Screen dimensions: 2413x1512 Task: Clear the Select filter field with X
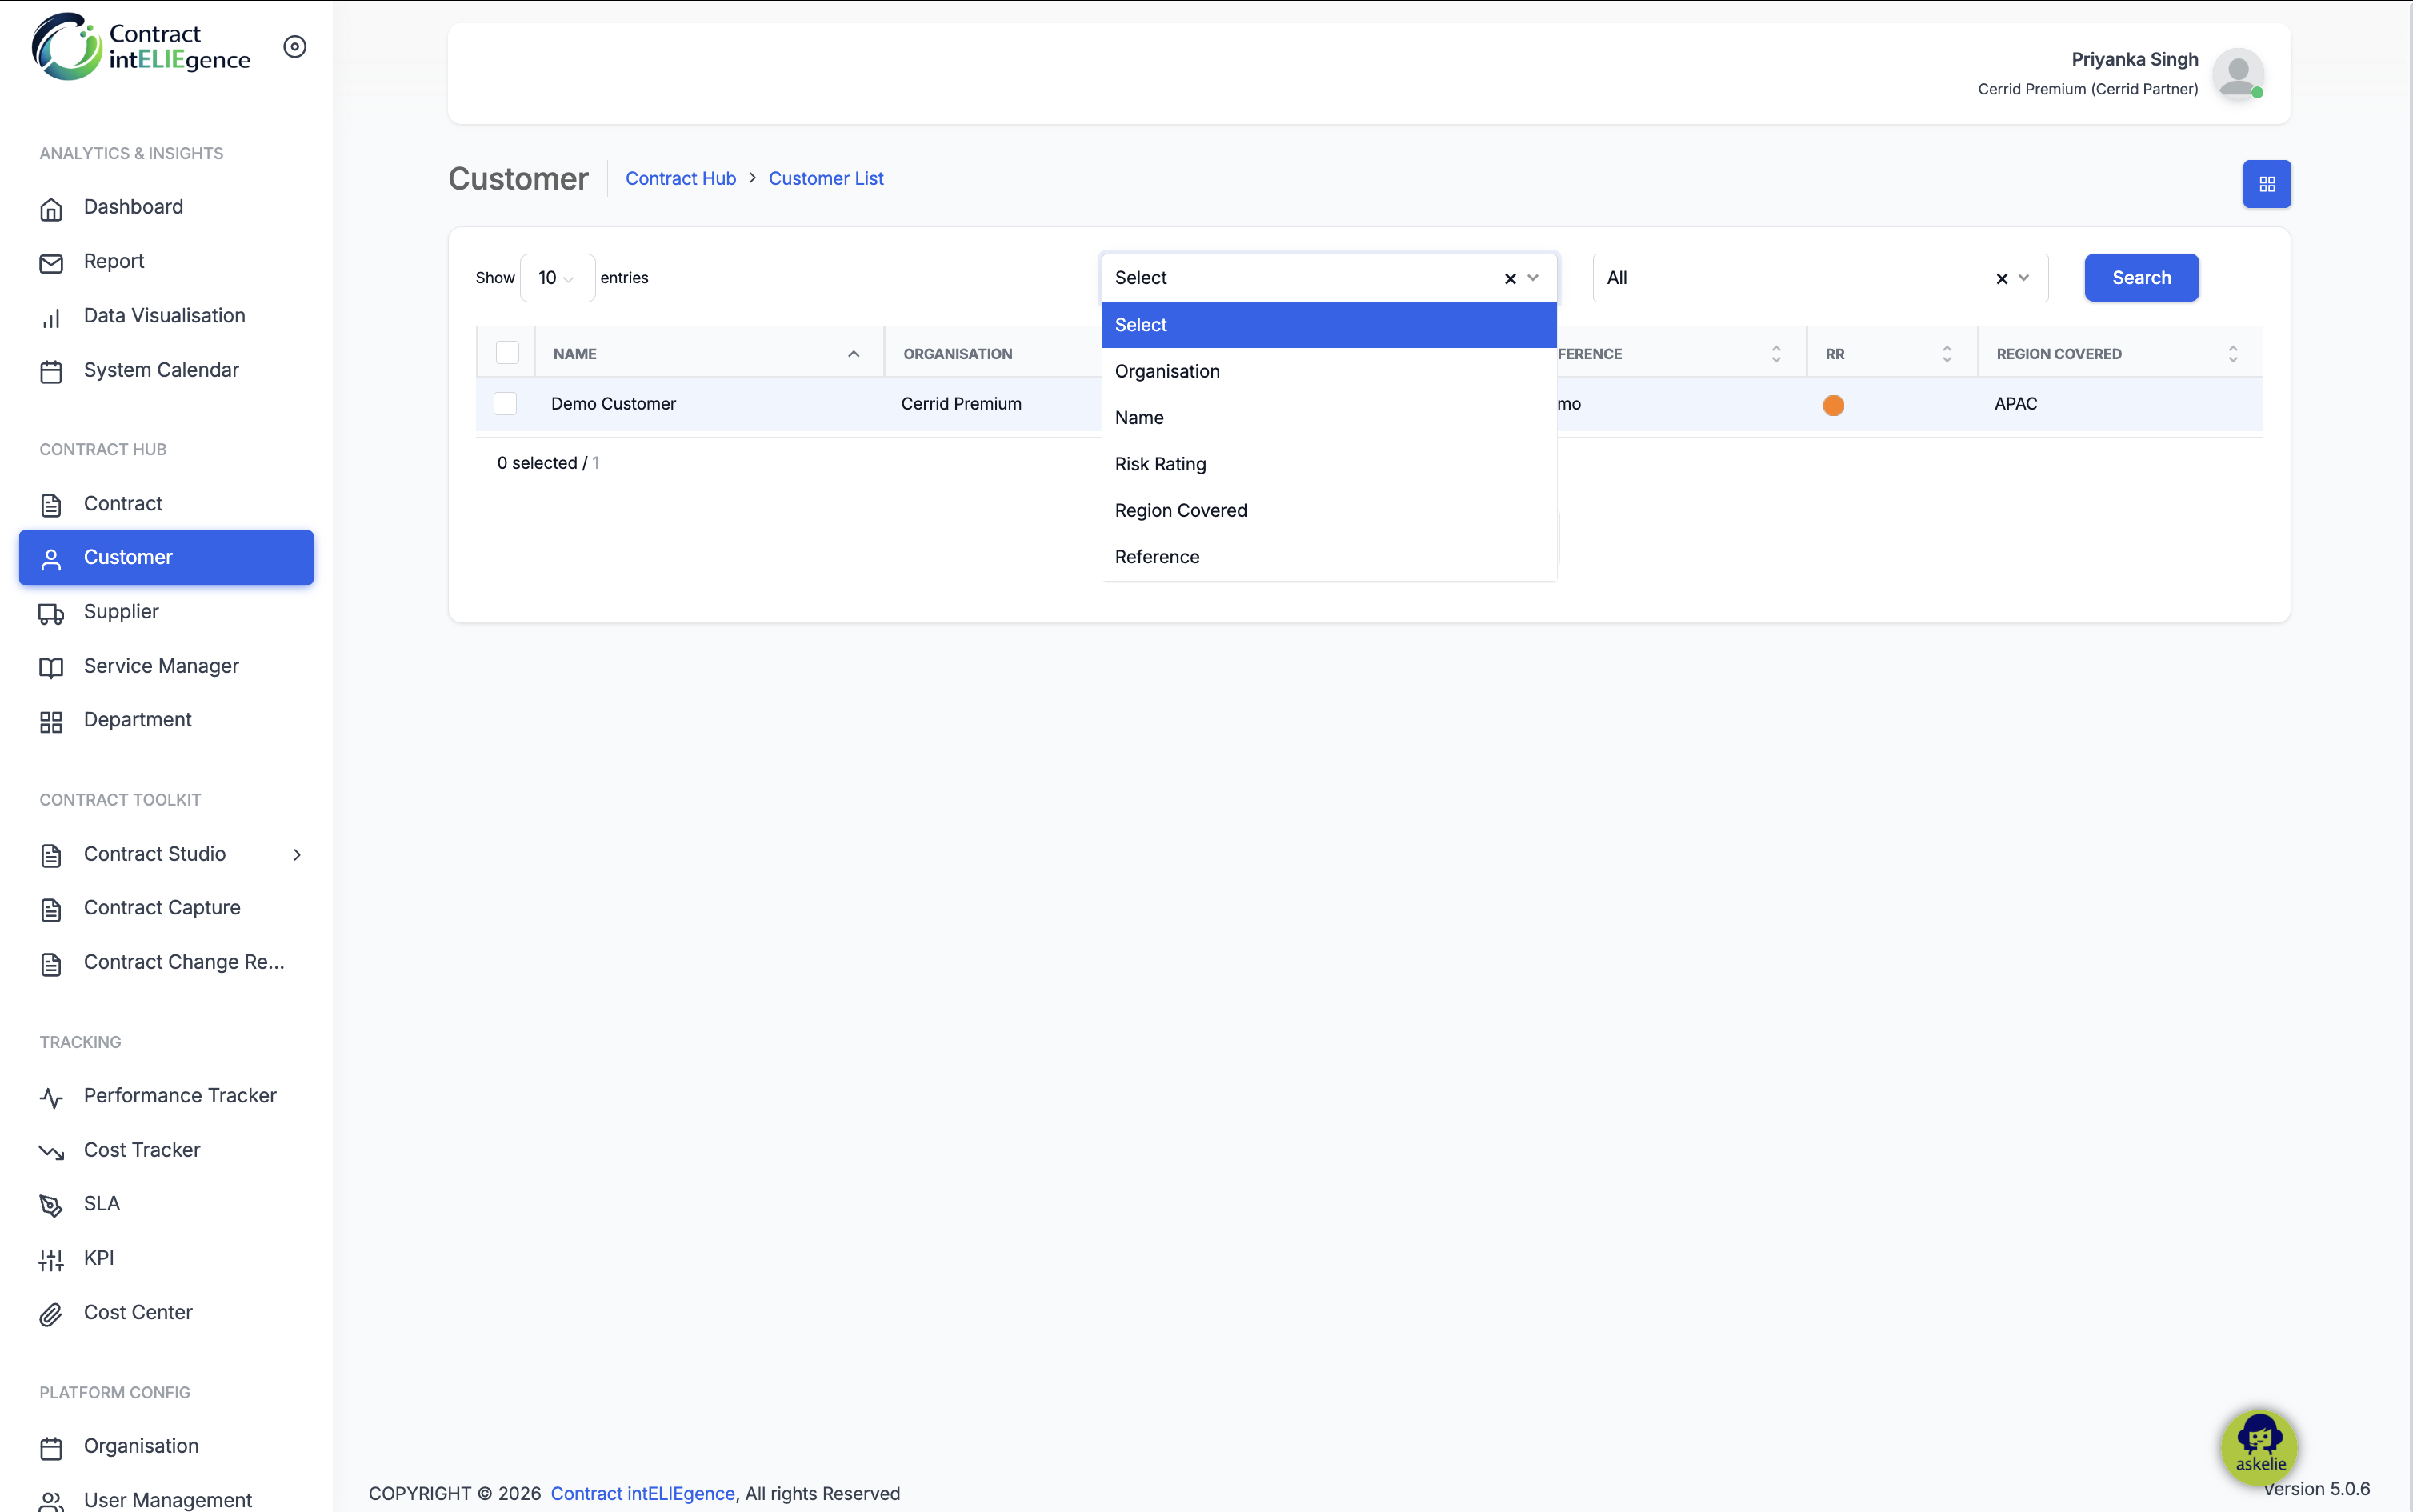coord(1510,278)
